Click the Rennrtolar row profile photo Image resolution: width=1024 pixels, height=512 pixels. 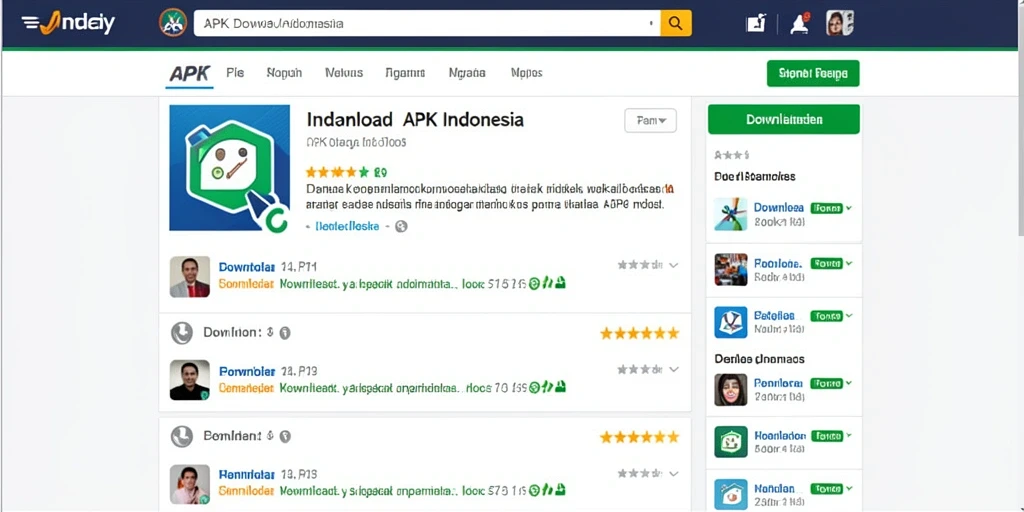(x=190, y=484)
